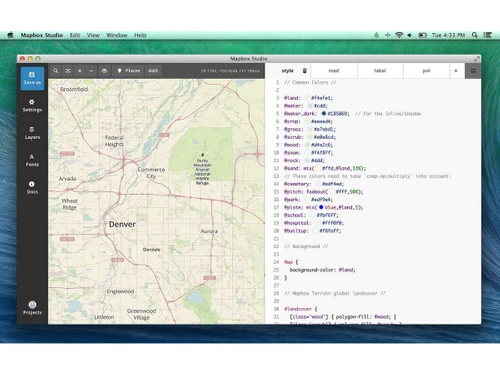Click the @sand mix line in editor
This screenshot has height=375, width=500.
325,168
